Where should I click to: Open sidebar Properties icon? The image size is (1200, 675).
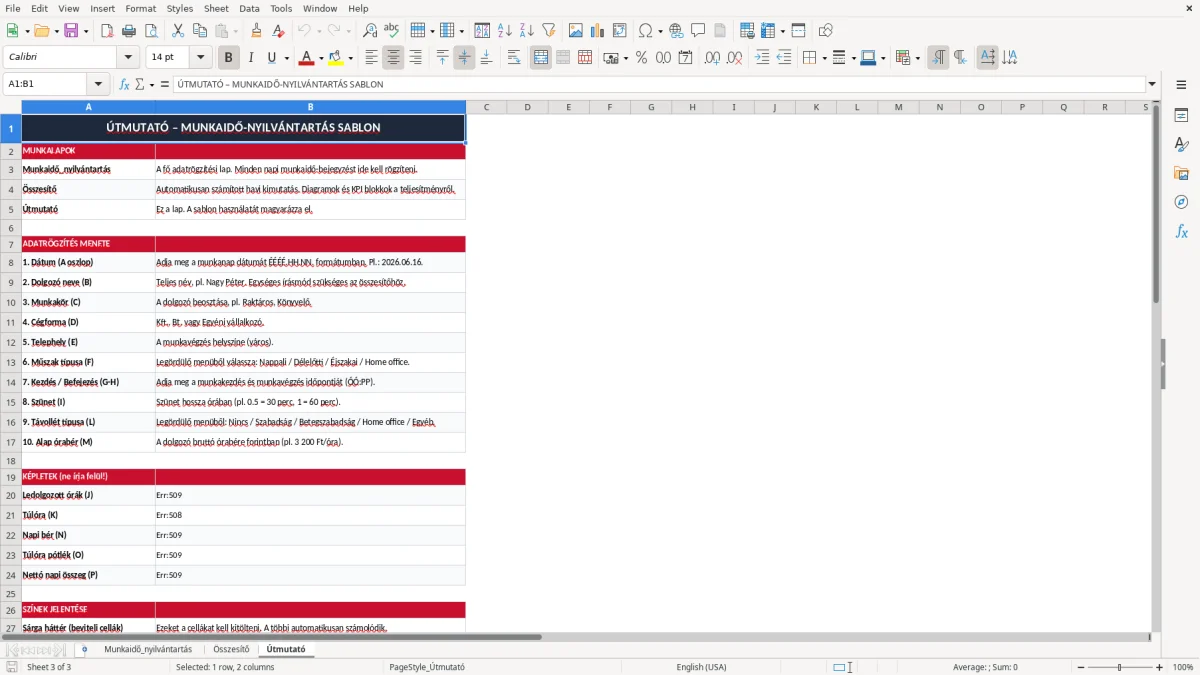1181,116
